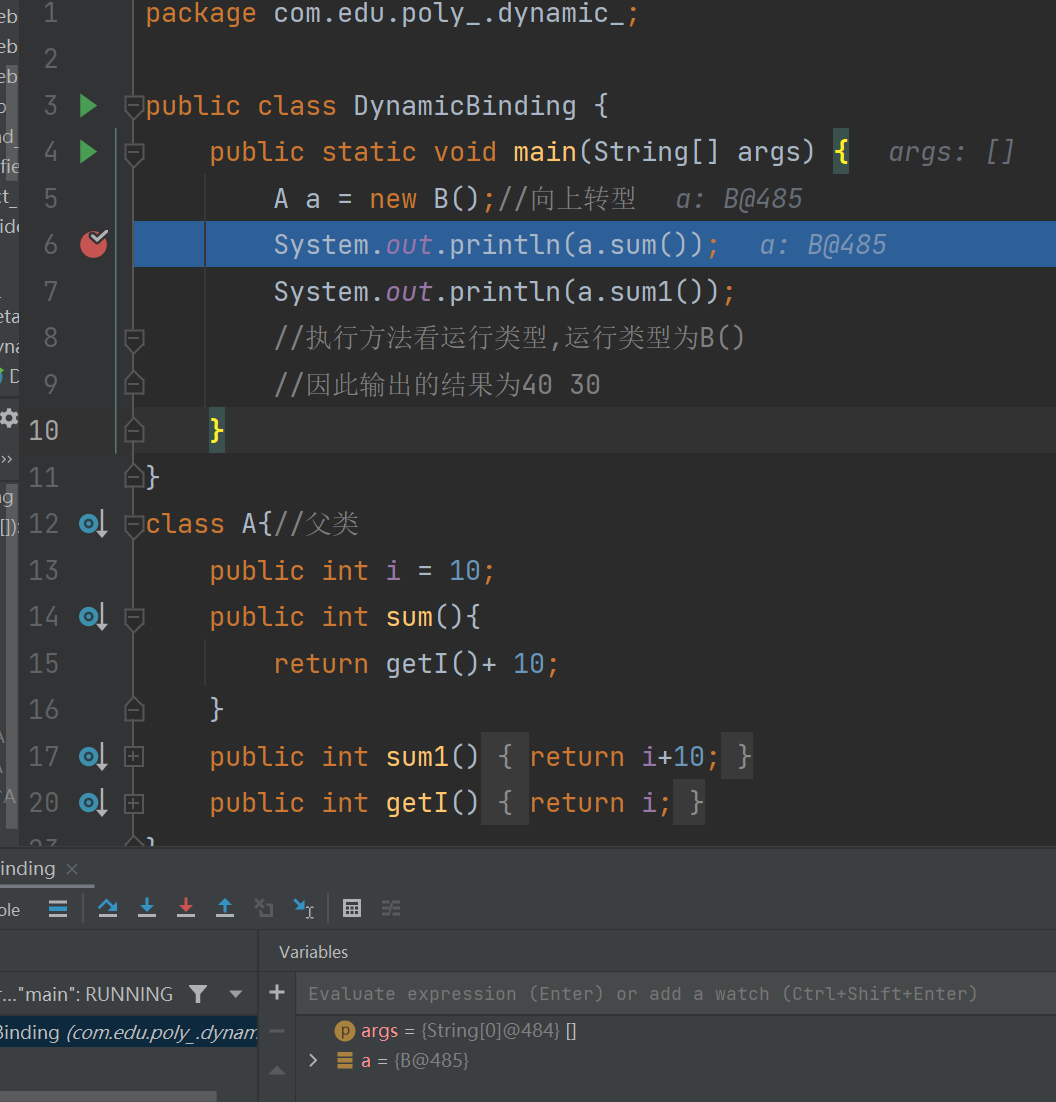Open Evaluate Expression calculator icon
Viewport: 1056px width, 1102px height.
pos(351,909)
